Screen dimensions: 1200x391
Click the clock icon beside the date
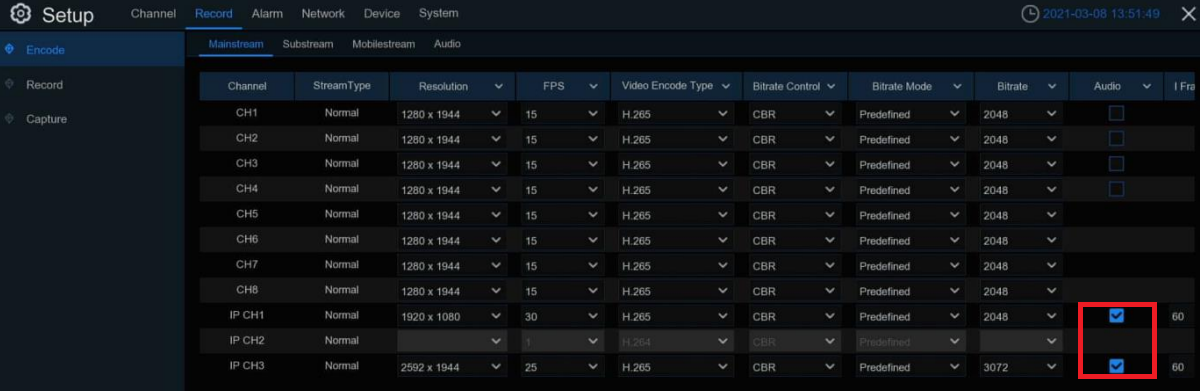pyautogui.click(x=1030, y=14)
